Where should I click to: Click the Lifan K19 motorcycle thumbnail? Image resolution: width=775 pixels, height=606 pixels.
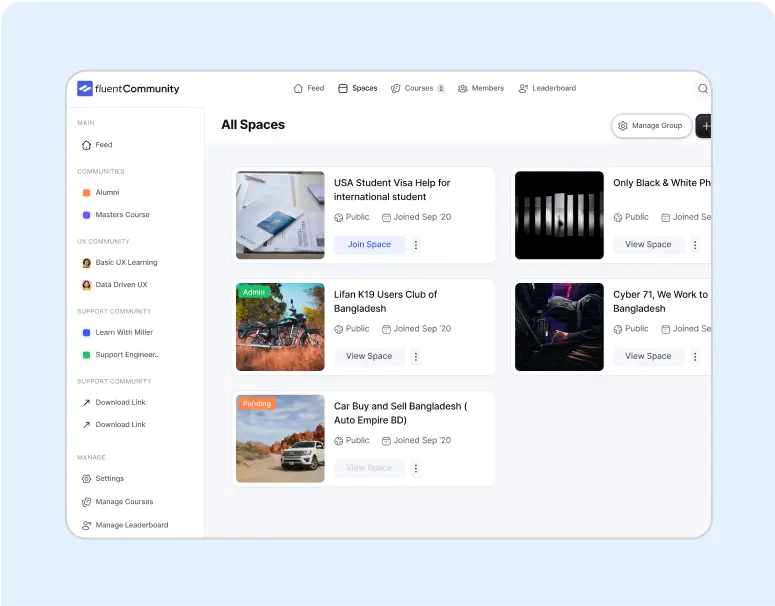coord(280,327)
